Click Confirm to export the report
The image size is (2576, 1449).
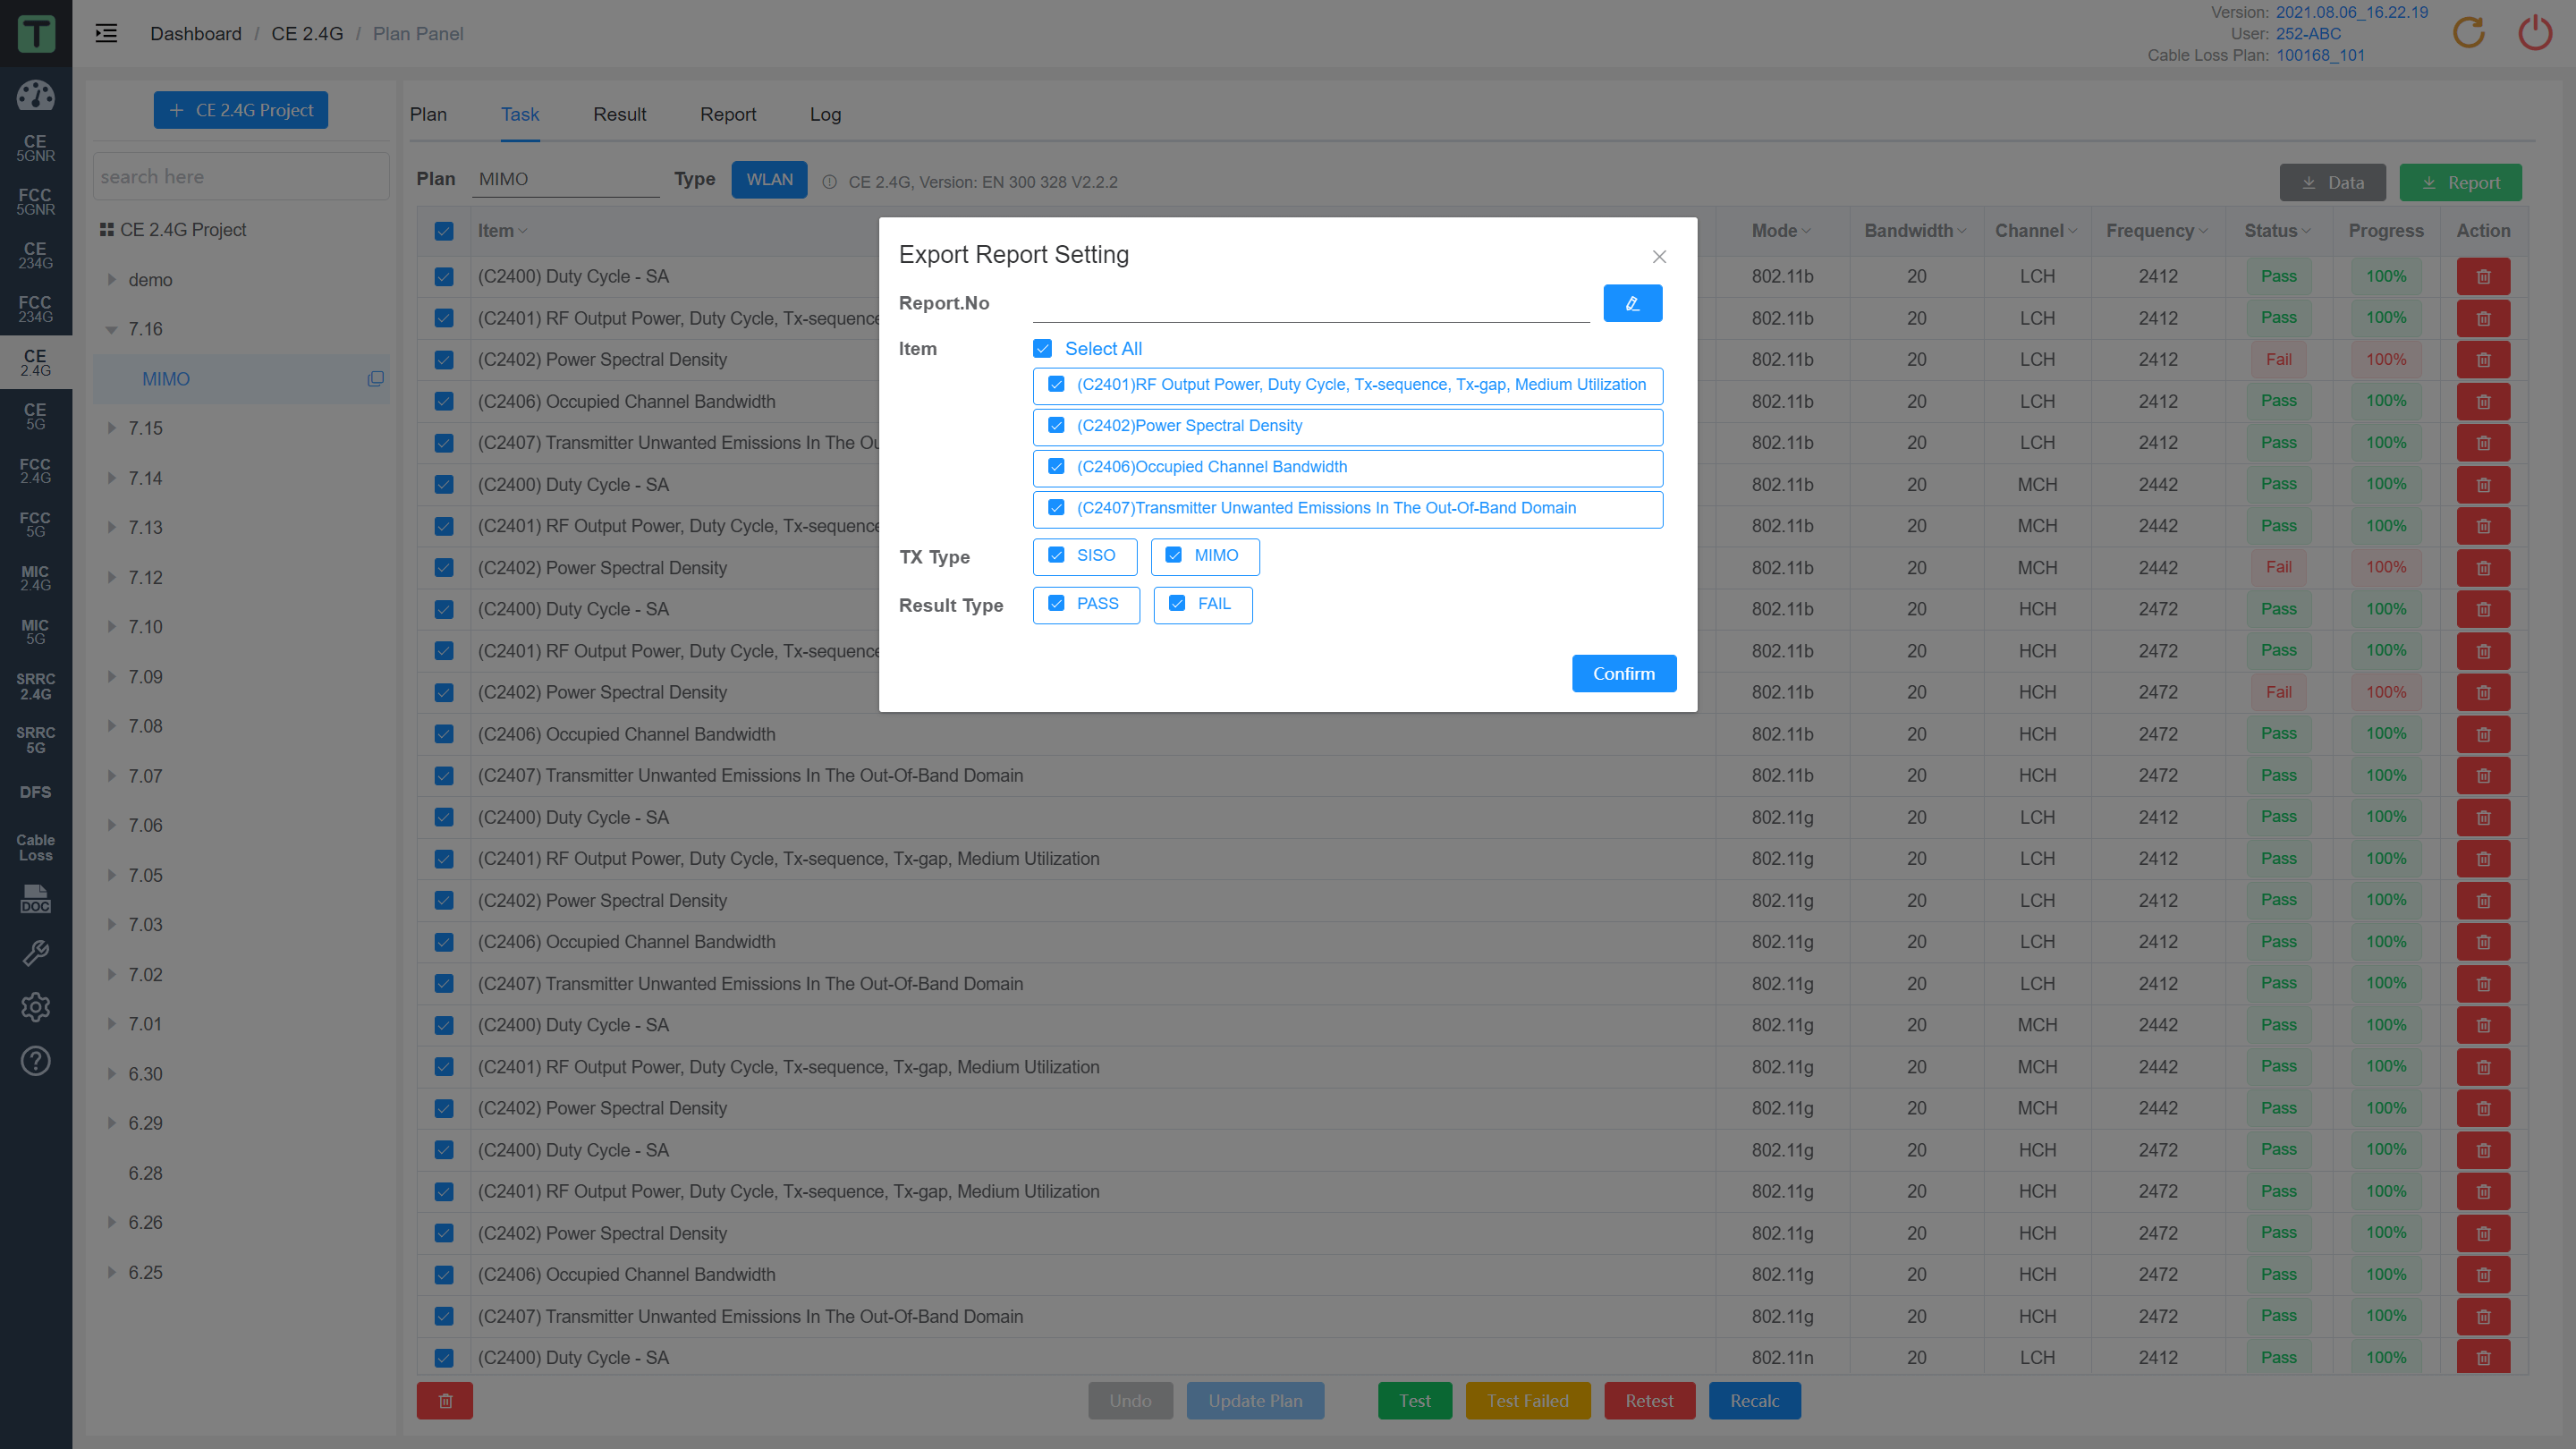[1623, 673]
